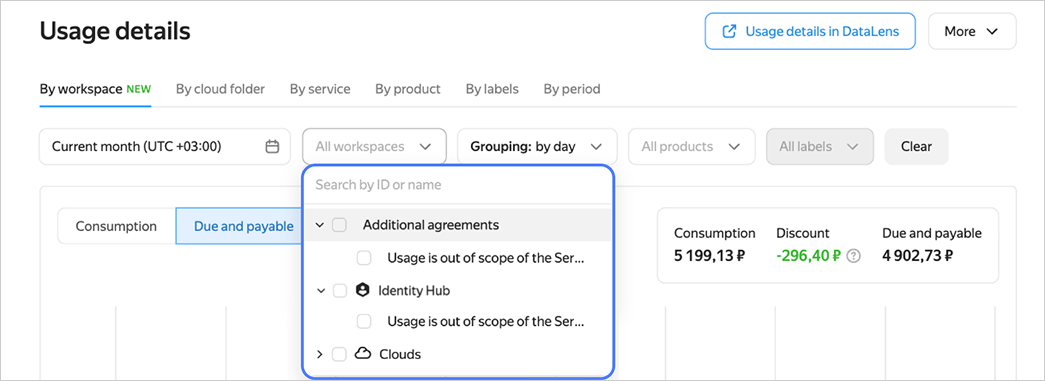Click the calendar icon in date field
Viewport: 1045px width, 381px height.
pos(272,147)
